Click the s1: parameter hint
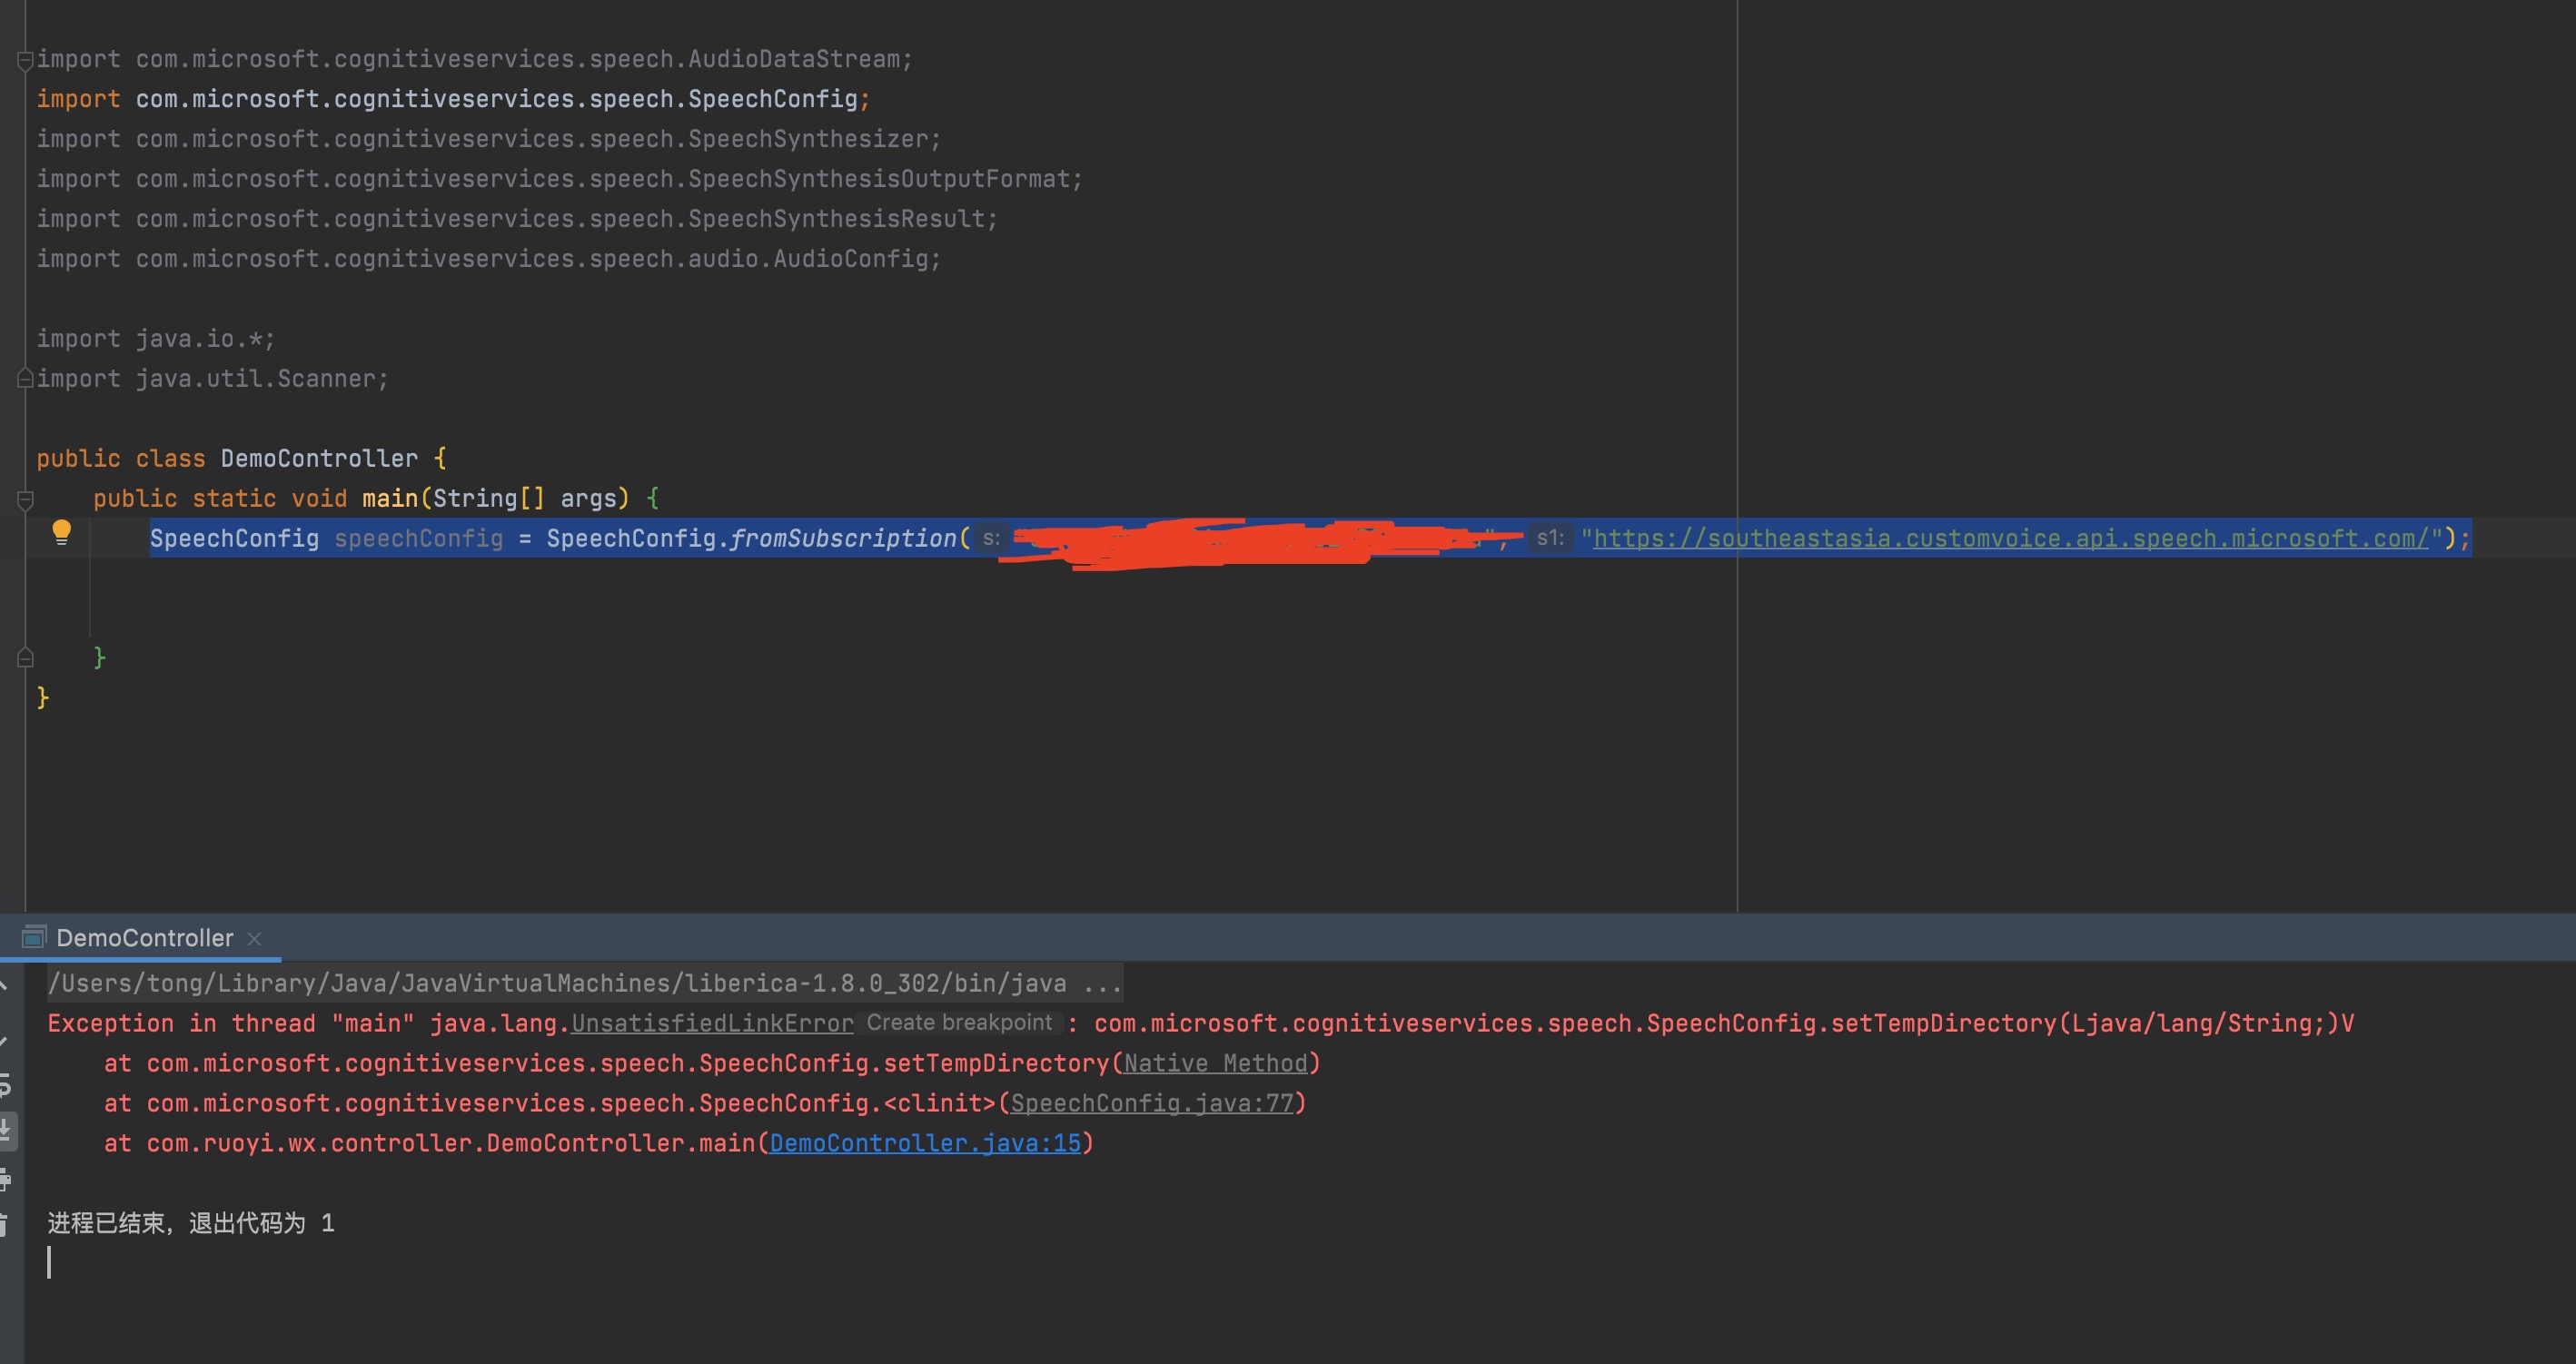 point(1550,538)
